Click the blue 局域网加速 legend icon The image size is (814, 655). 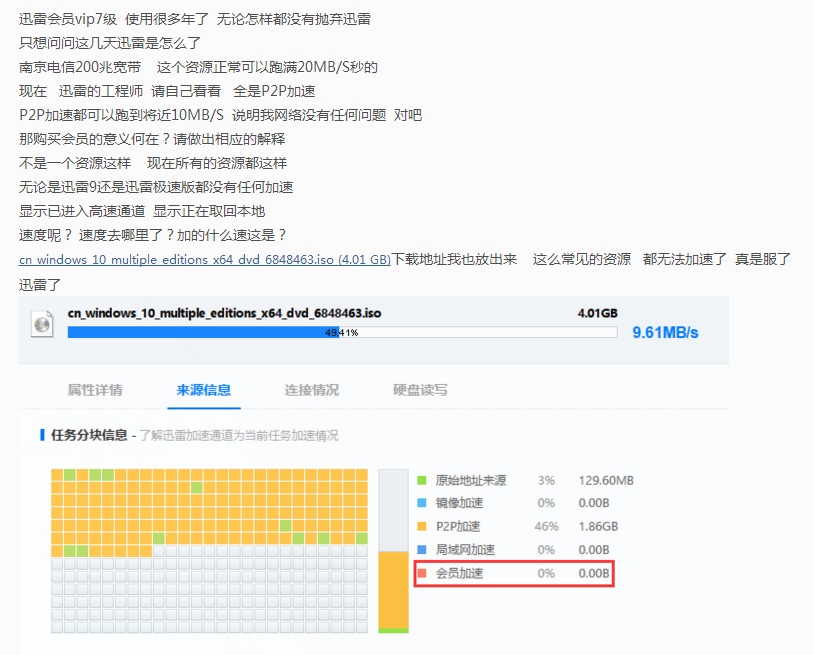421,549
